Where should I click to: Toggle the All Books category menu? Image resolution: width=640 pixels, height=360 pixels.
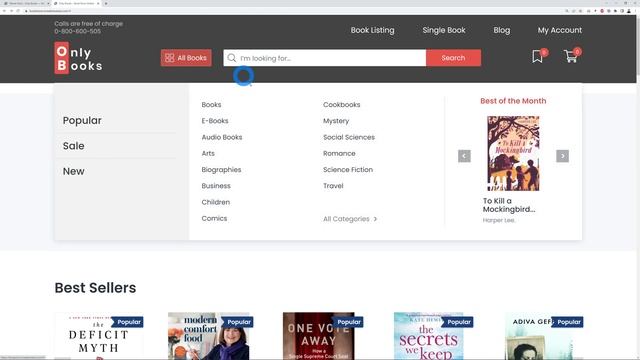click(x=186, y=58)
